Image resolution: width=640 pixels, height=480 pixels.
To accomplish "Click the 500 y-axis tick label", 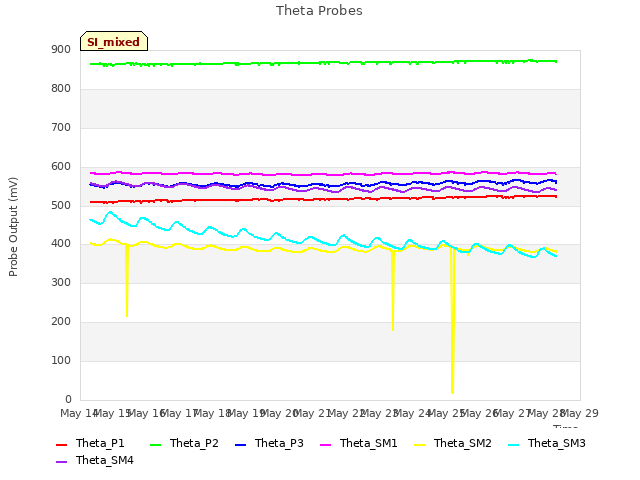I will point(61,205).
